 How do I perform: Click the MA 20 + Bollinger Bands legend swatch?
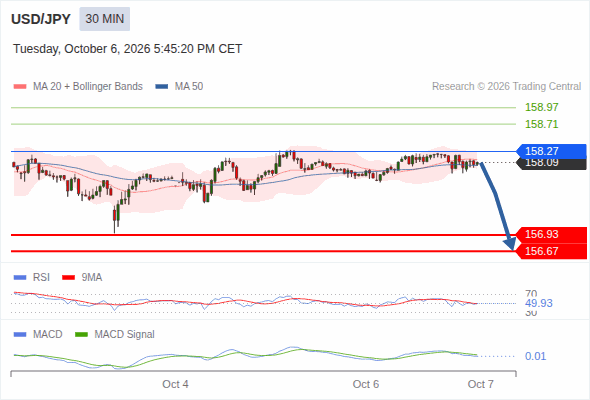pyautogui.click(x=20, y=87)
